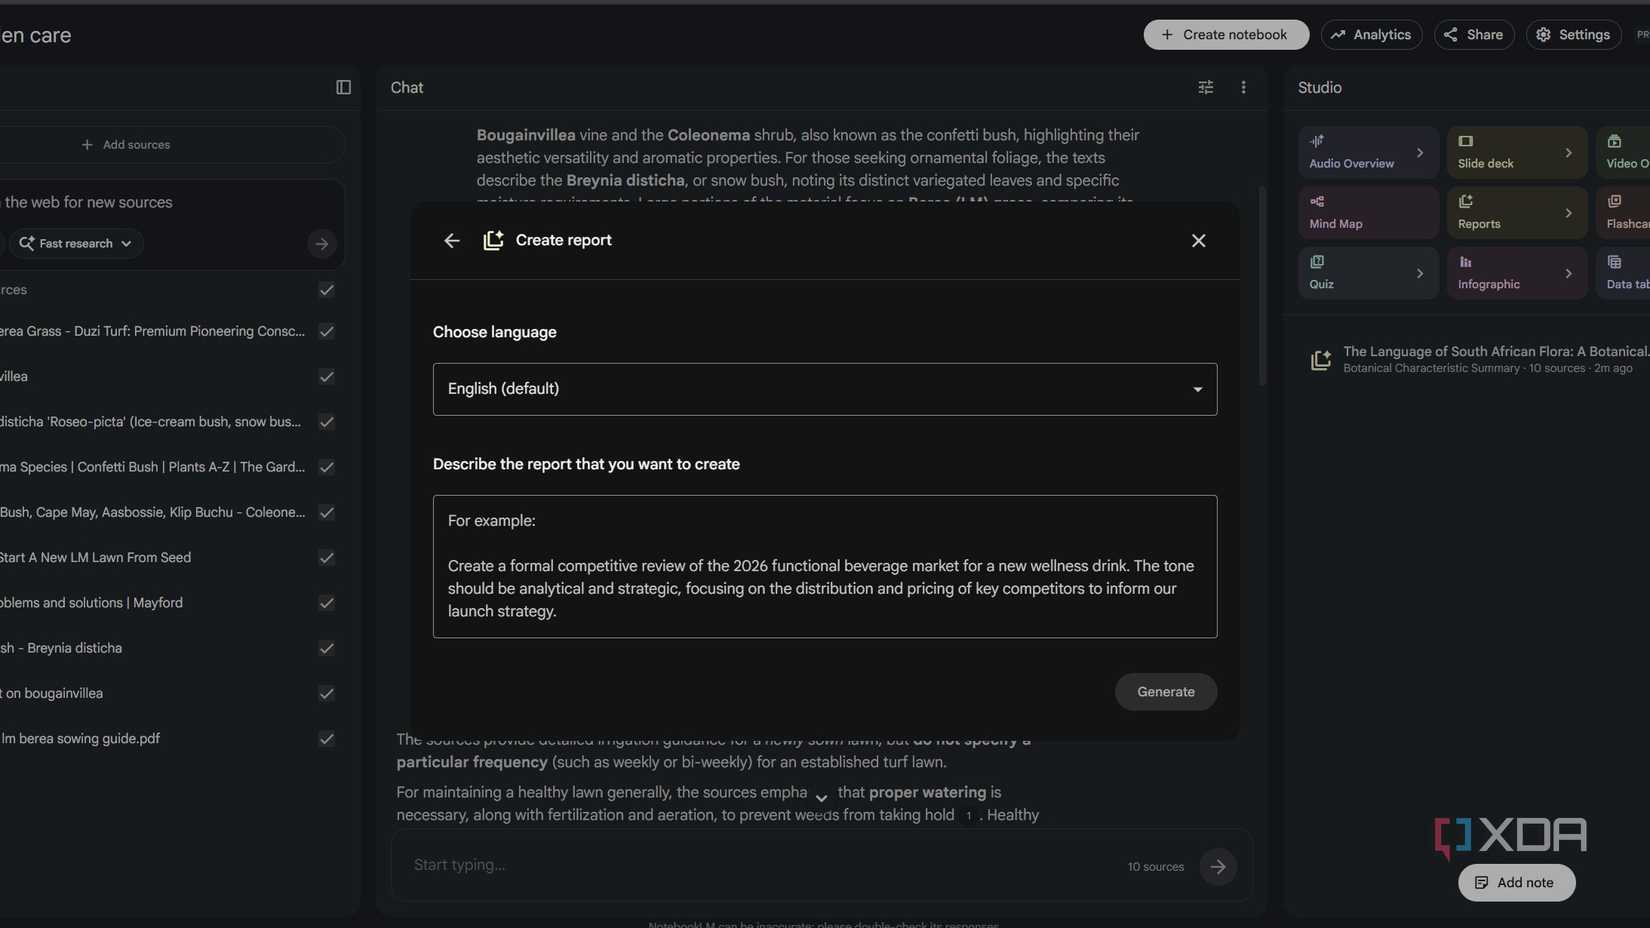Toggle the Mayford problems and solutions checkbox
The height and width of the screenshot is (928, 1650).
(x=326, y=603)
